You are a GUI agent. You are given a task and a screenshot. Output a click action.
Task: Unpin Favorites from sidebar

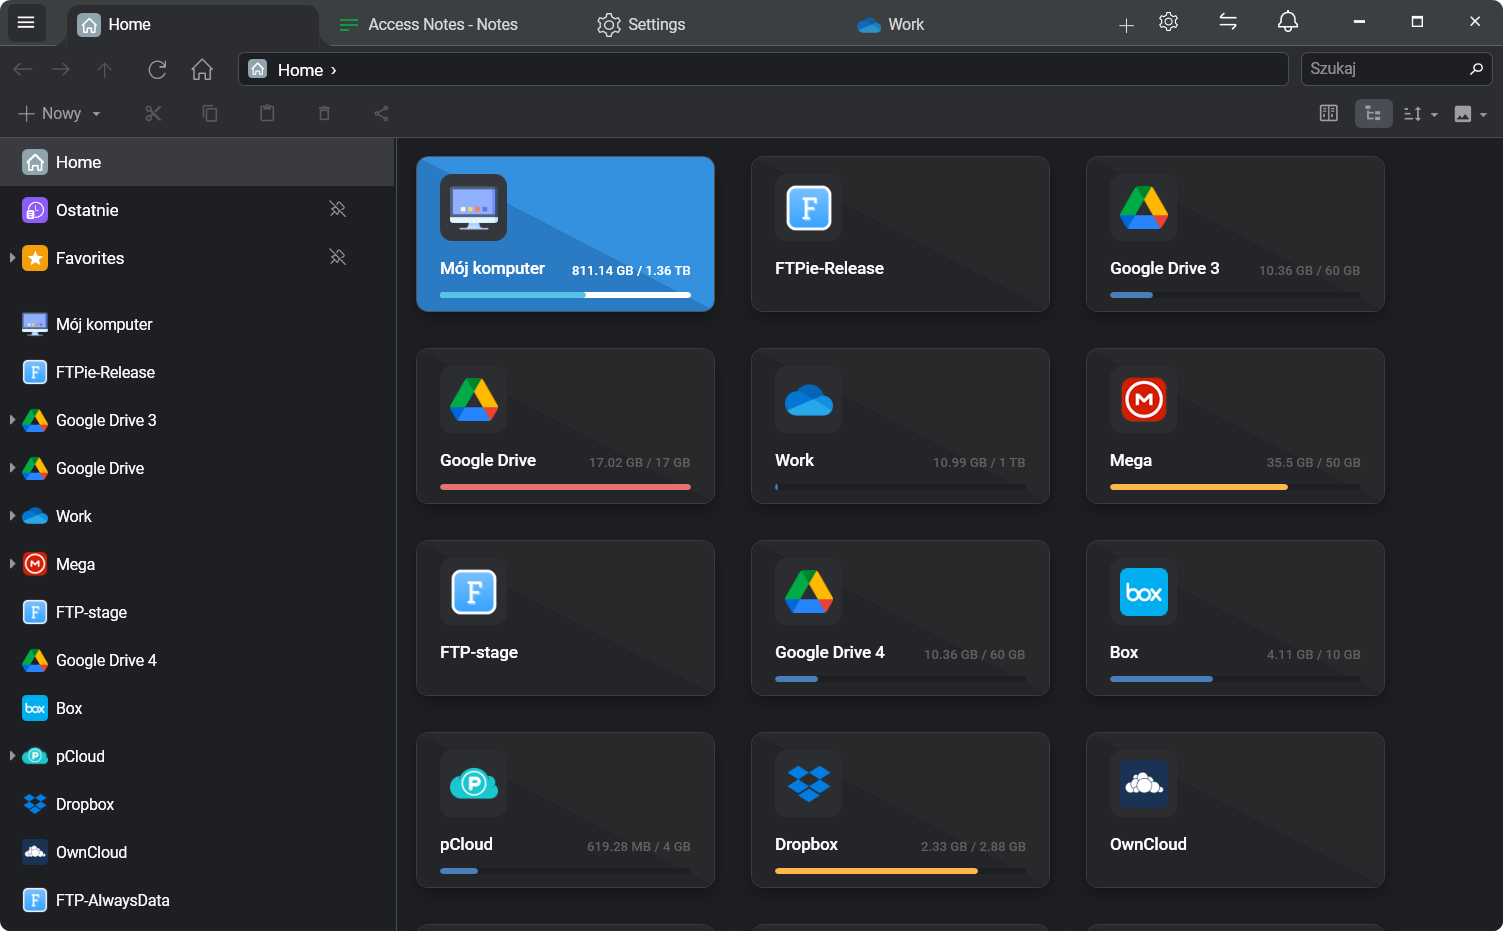click(338, 257)
